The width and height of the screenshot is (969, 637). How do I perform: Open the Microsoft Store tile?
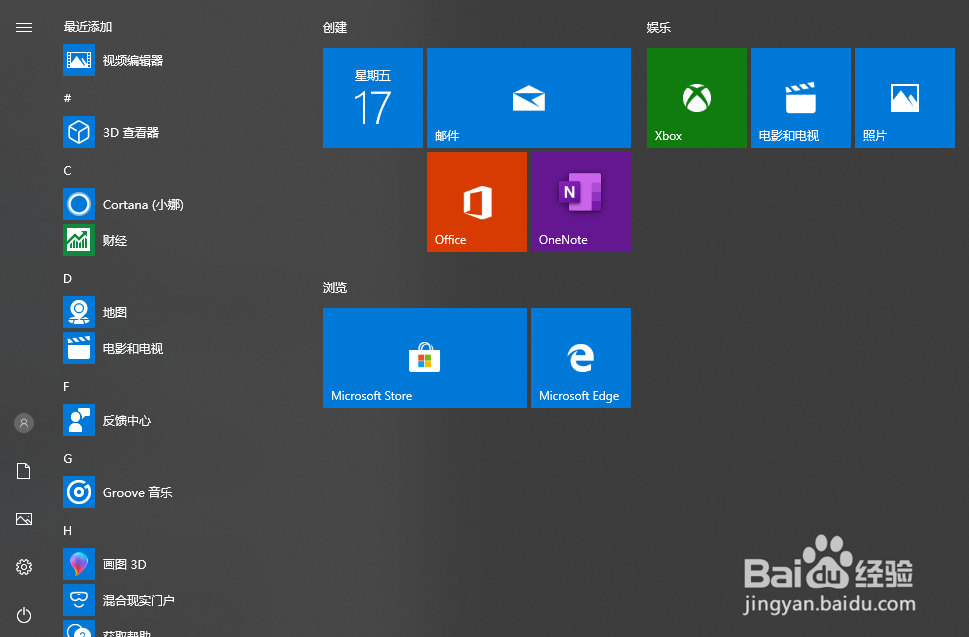[x=425, y=358]
